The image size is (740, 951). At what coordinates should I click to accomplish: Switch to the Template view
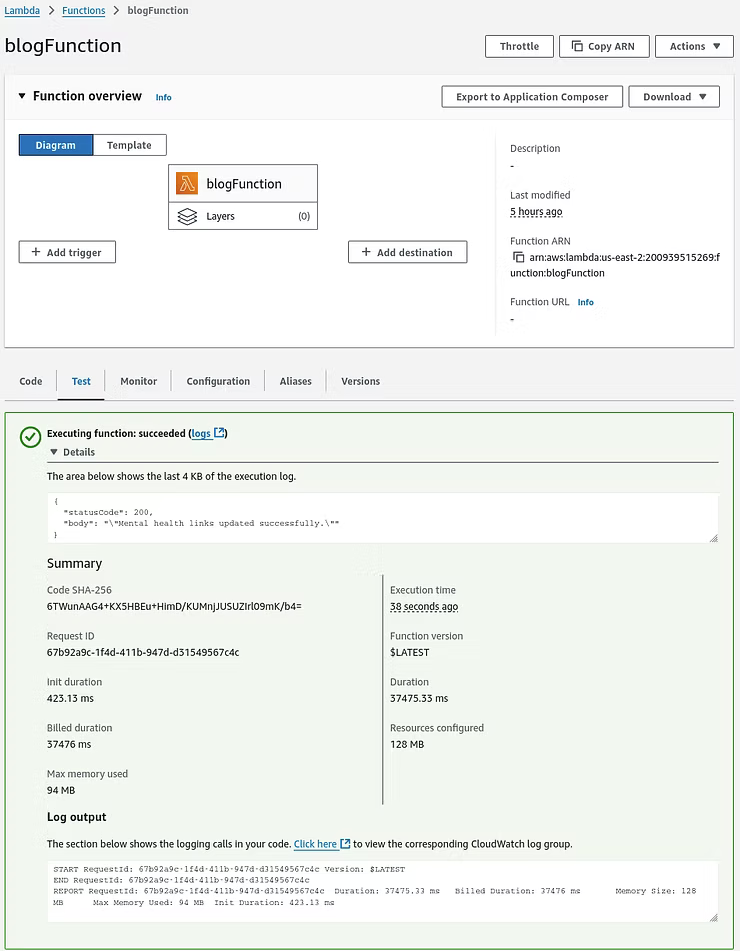[x=129, y=145]
